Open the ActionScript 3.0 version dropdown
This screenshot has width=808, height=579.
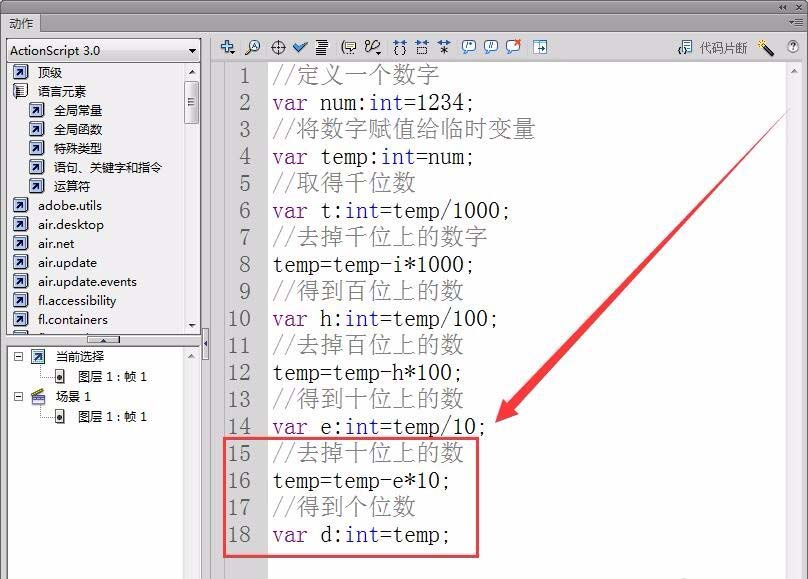104,50
